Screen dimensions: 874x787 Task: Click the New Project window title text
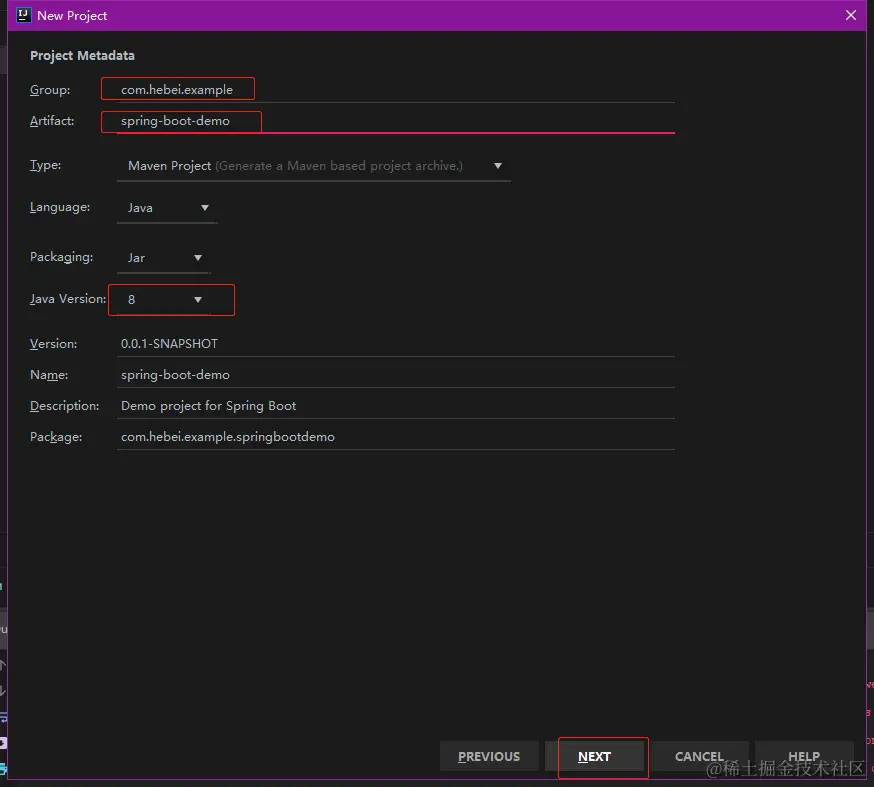72,16
